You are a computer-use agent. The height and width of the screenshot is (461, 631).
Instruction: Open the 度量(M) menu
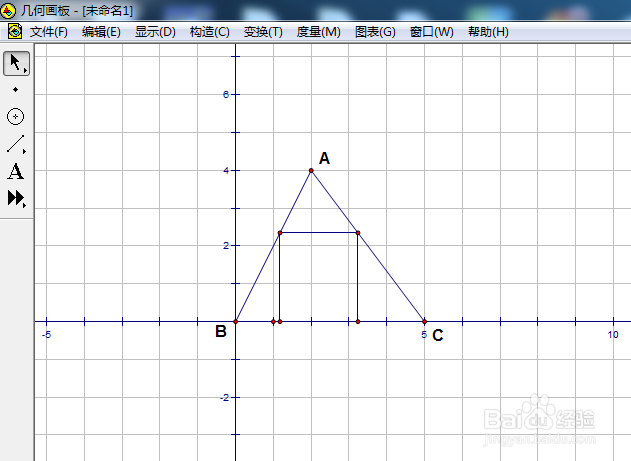[x=318, y=32]
